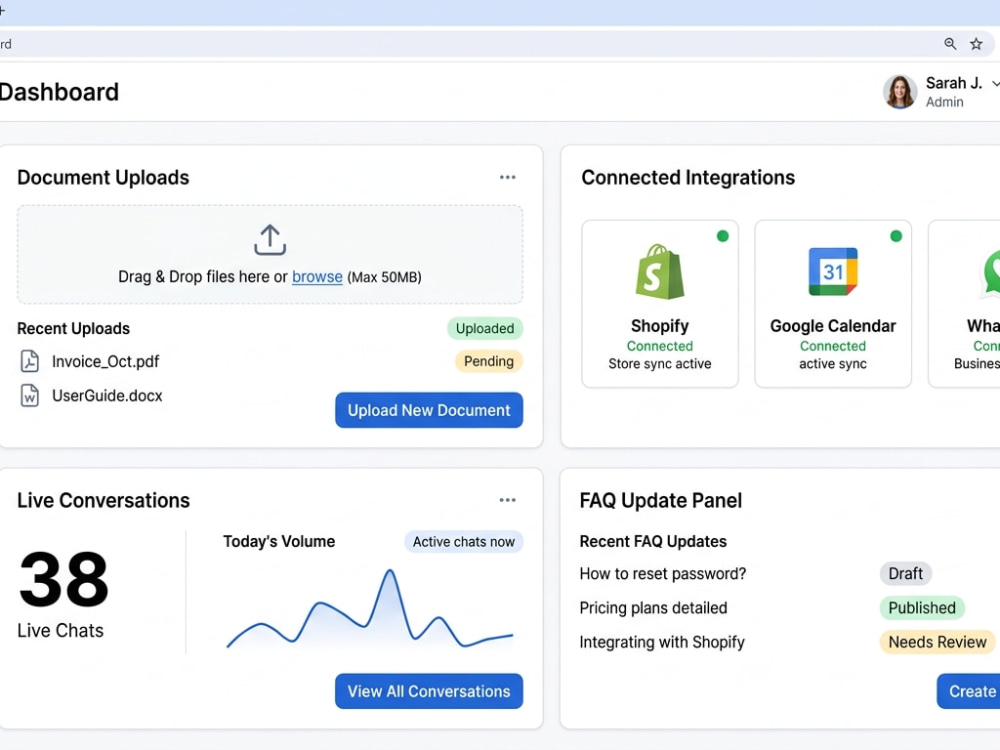Click View All Conversations button
Image resolution: width=1000 pixels, height=750 pixels.
(x=429, y=691)
